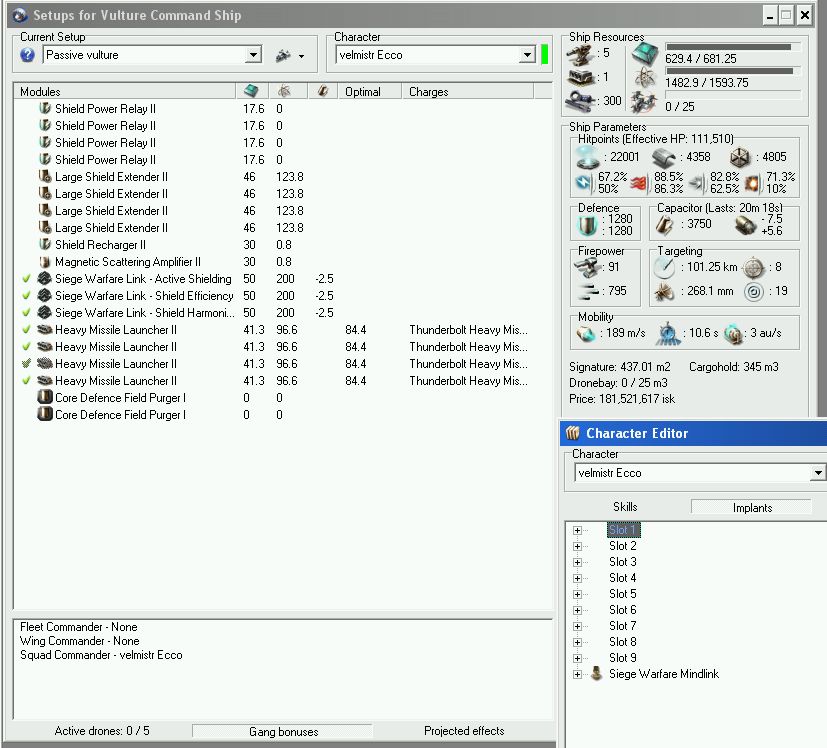Click the thermal resistance flame icon
The height and width of the screenshot is (748, 827).
pyautogui.click(x=639, y=183)
